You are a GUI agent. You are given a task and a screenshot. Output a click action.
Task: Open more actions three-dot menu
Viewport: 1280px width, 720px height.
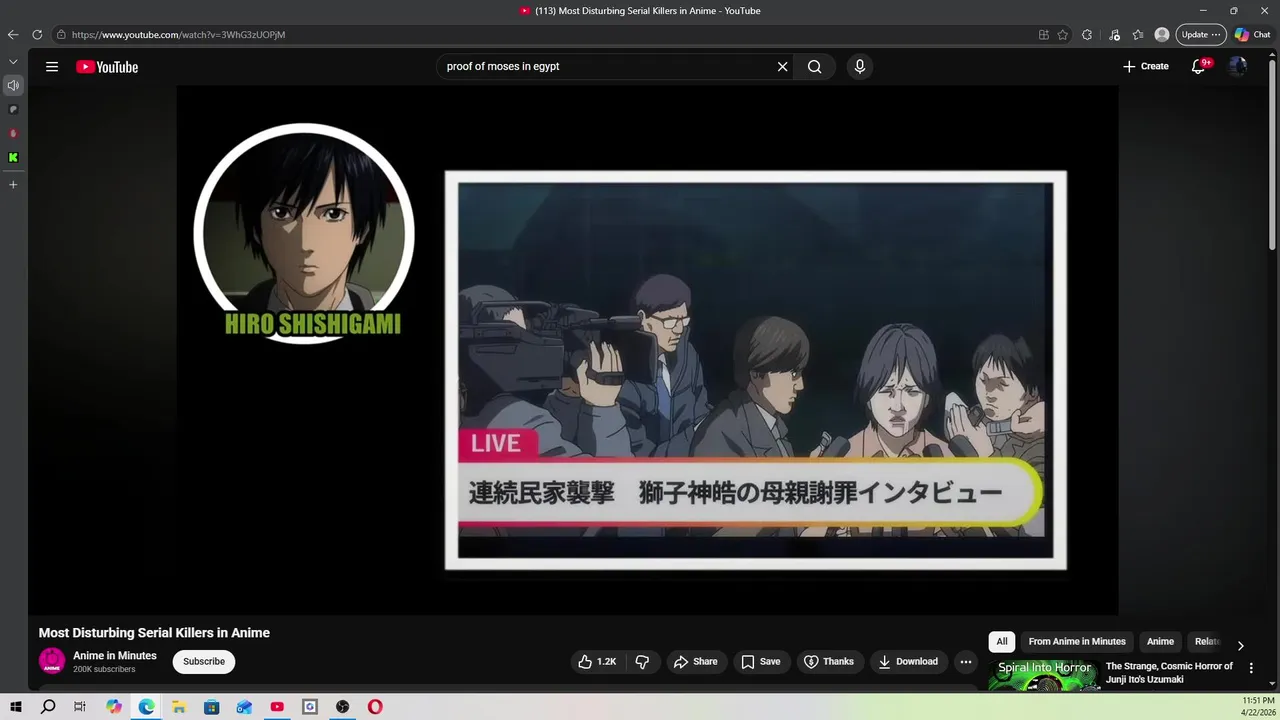966,662
